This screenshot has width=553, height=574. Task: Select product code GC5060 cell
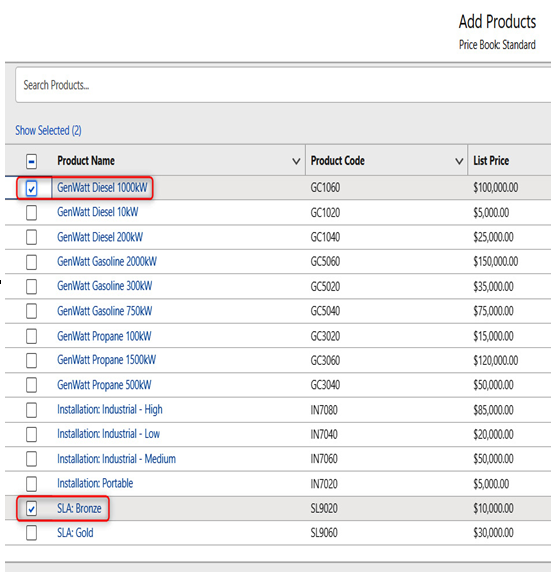(325, 262)
